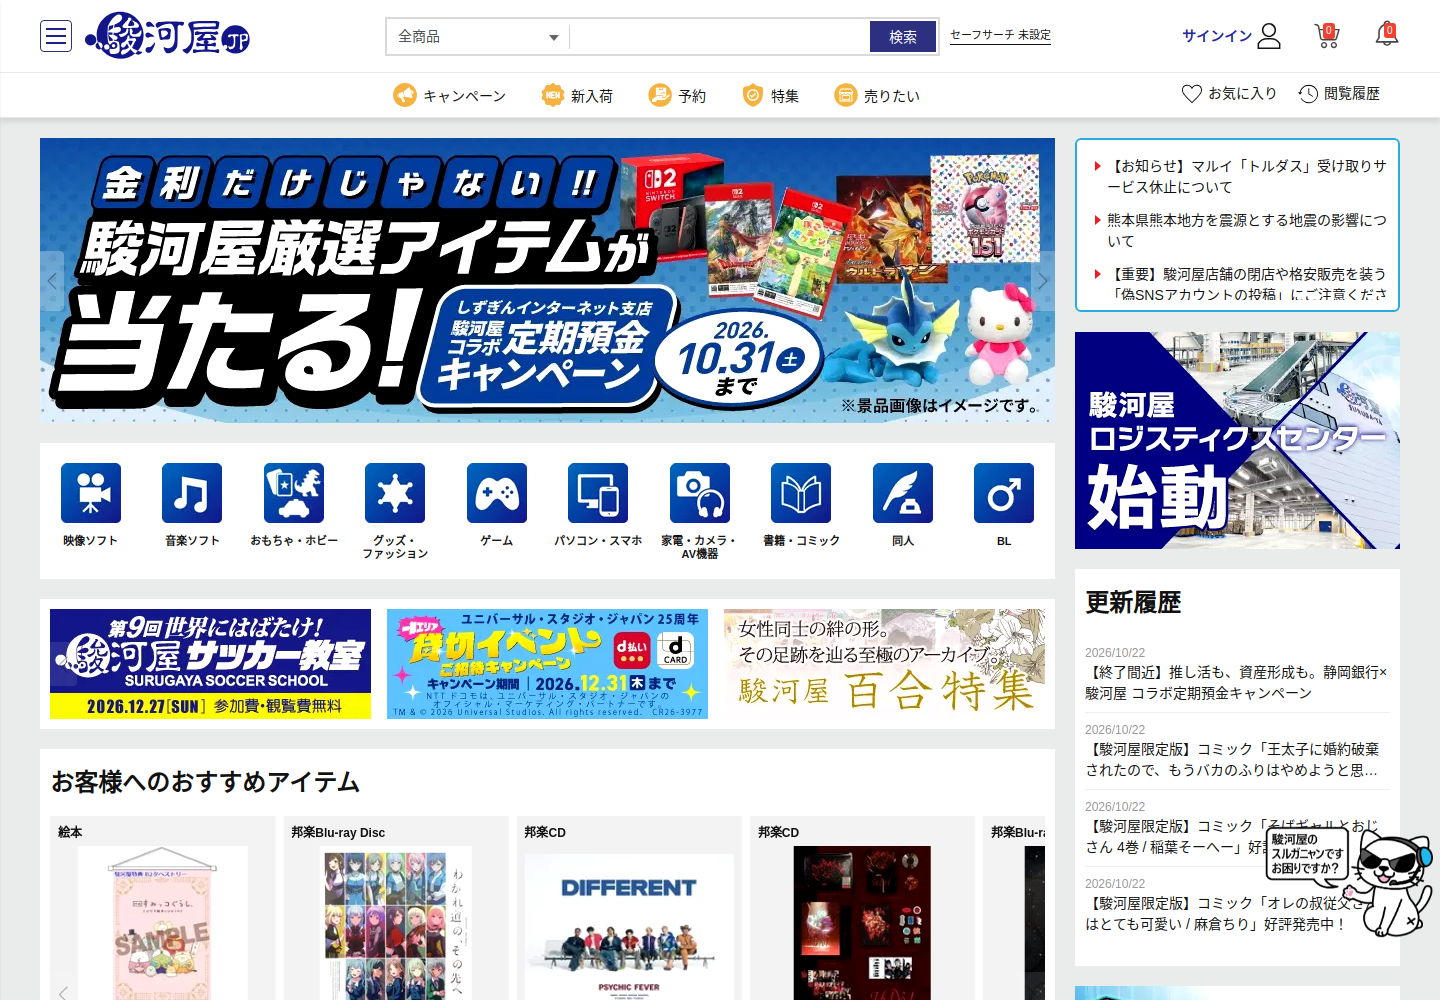1440x1000 pixels.
Task: Open the スルガニャン help chat
Action: (x=1350, y=880)
